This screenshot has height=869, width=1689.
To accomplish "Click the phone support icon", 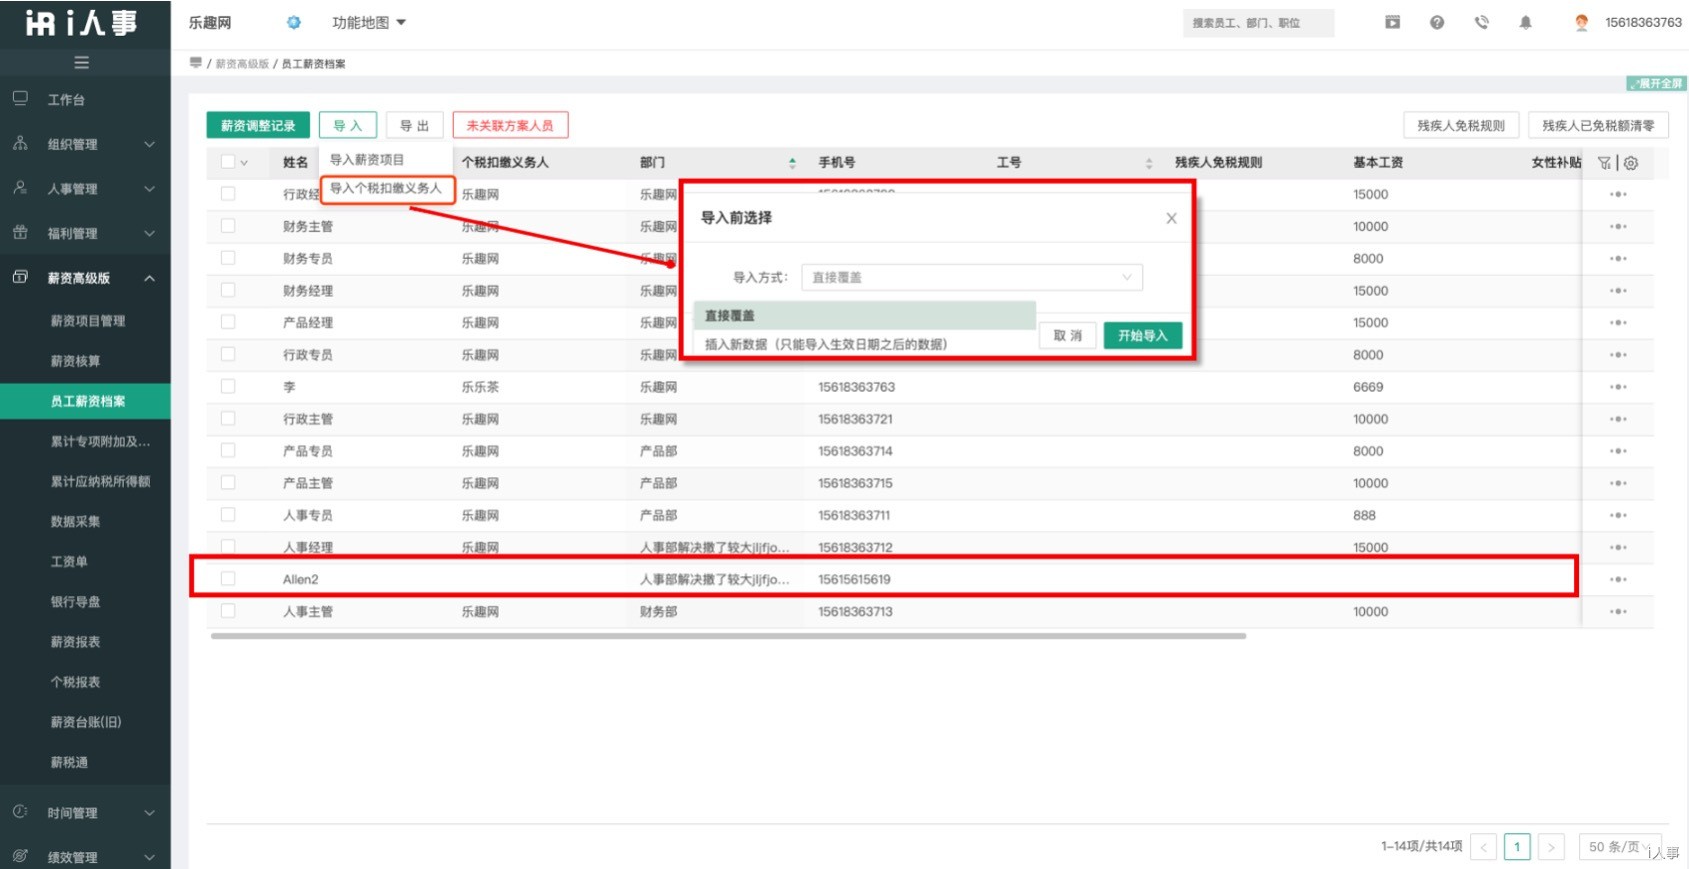I will point(1481,23).
